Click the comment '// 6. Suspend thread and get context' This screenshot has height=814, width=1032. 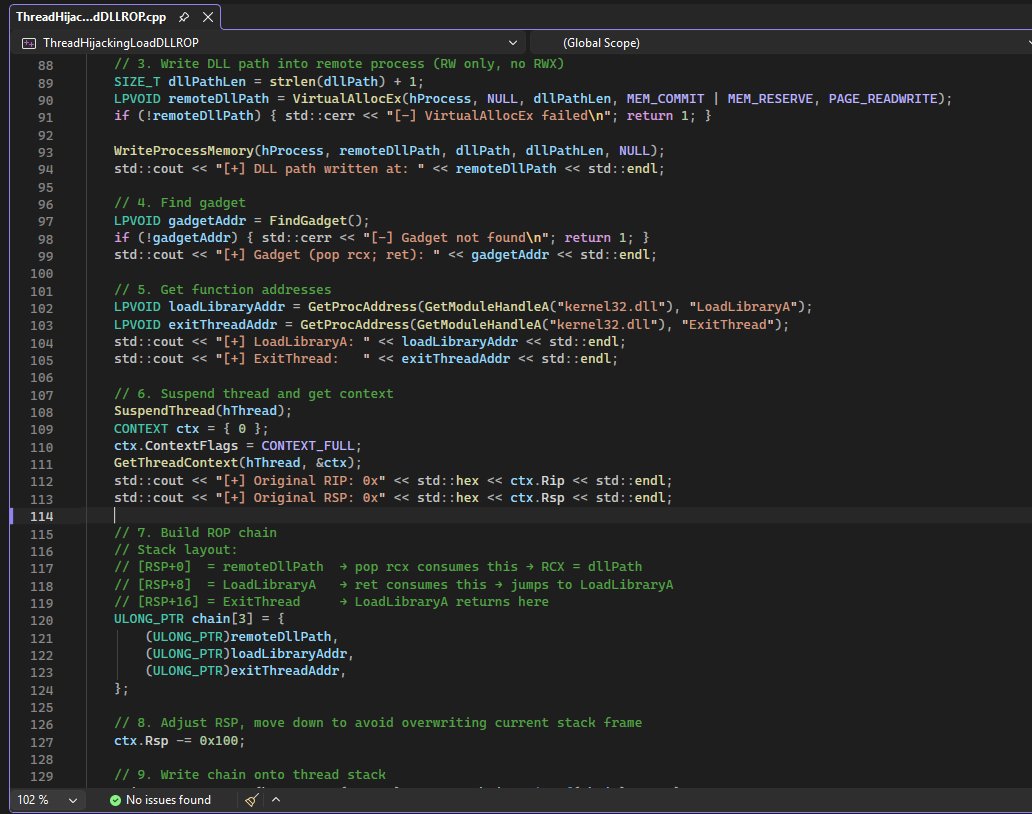pos(253,394)
